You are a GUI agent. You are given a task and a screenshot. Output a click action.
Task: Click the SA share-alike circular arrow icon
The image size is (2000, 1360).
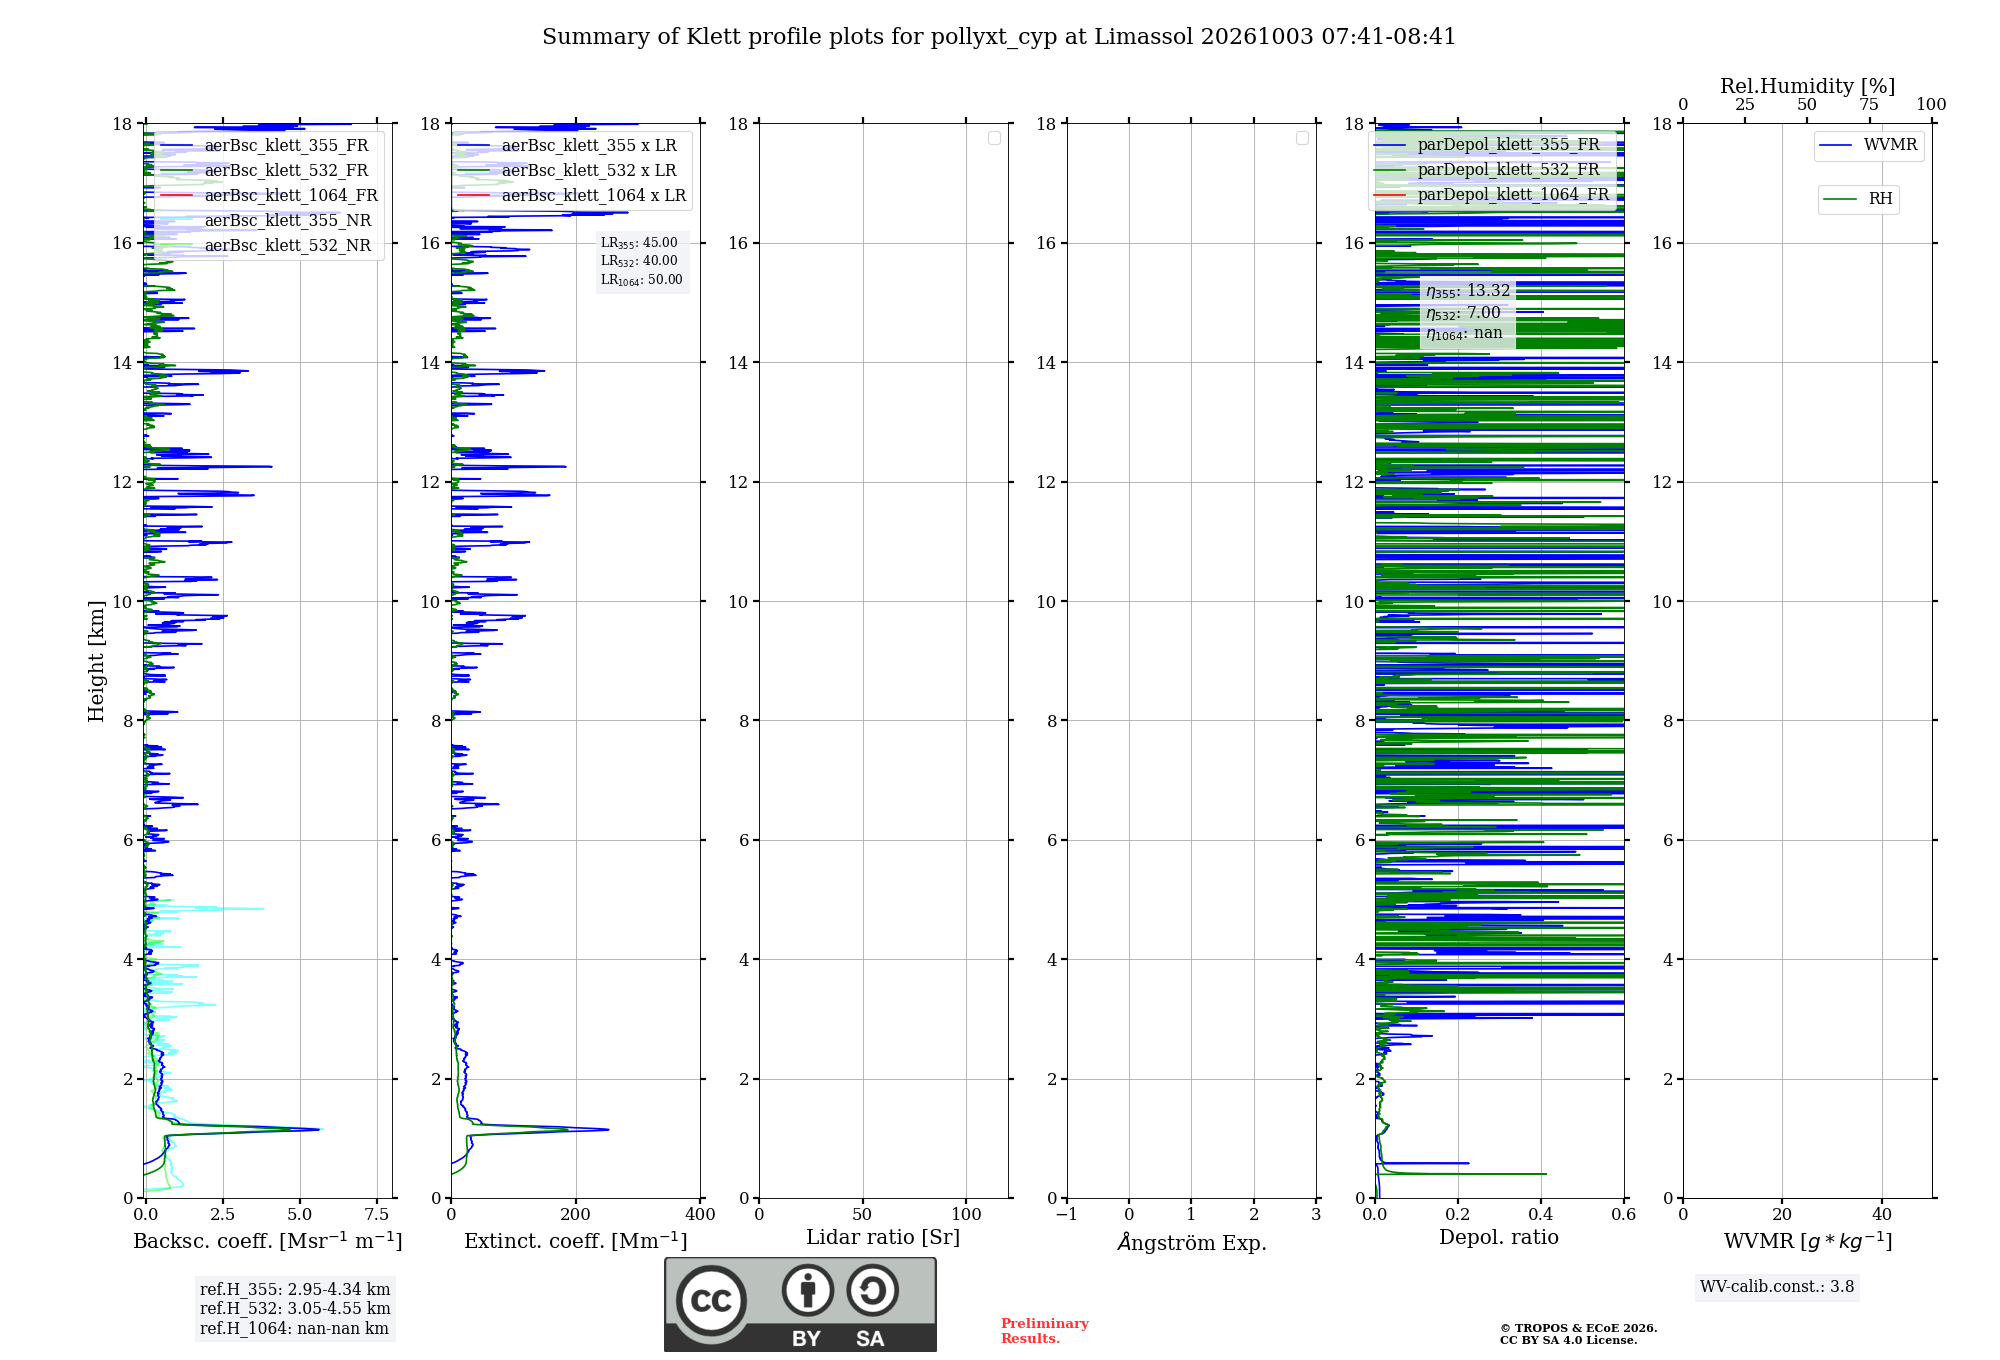[872, 1290]
